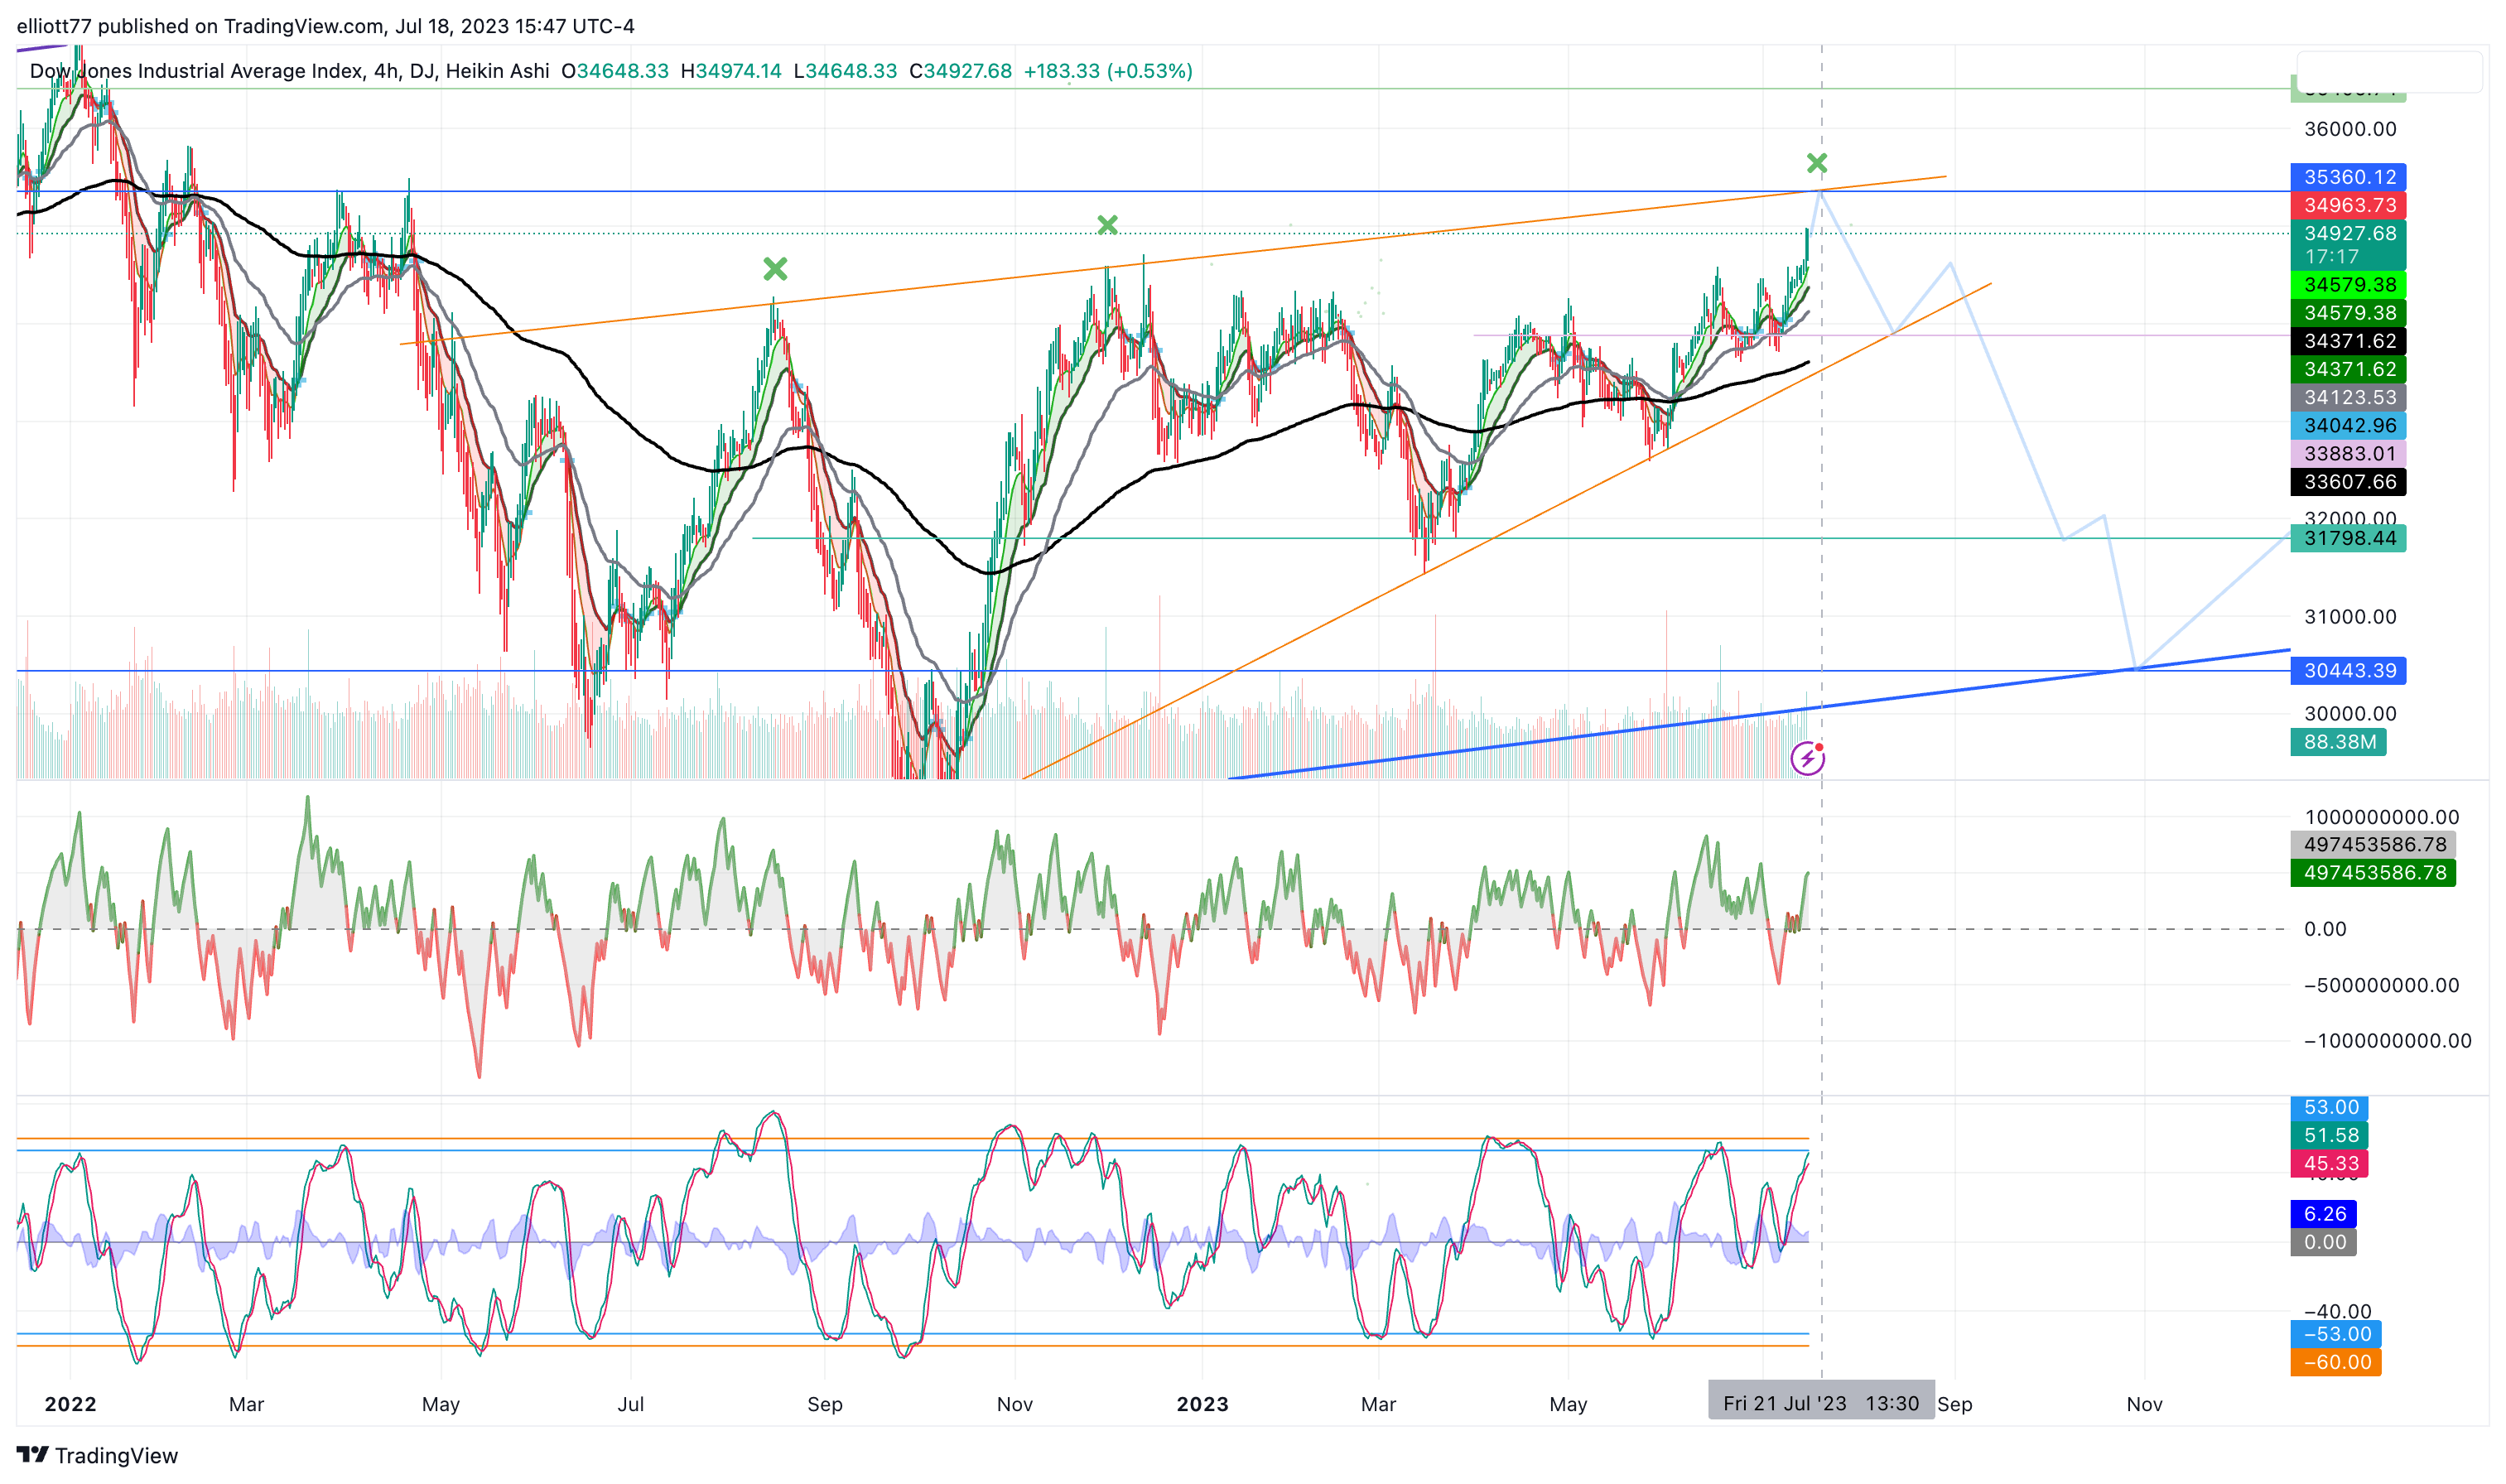Click the closing value C34927.68 in header
The height and width of the screenshot is (1484, 2506).
[x=960, y=71]
